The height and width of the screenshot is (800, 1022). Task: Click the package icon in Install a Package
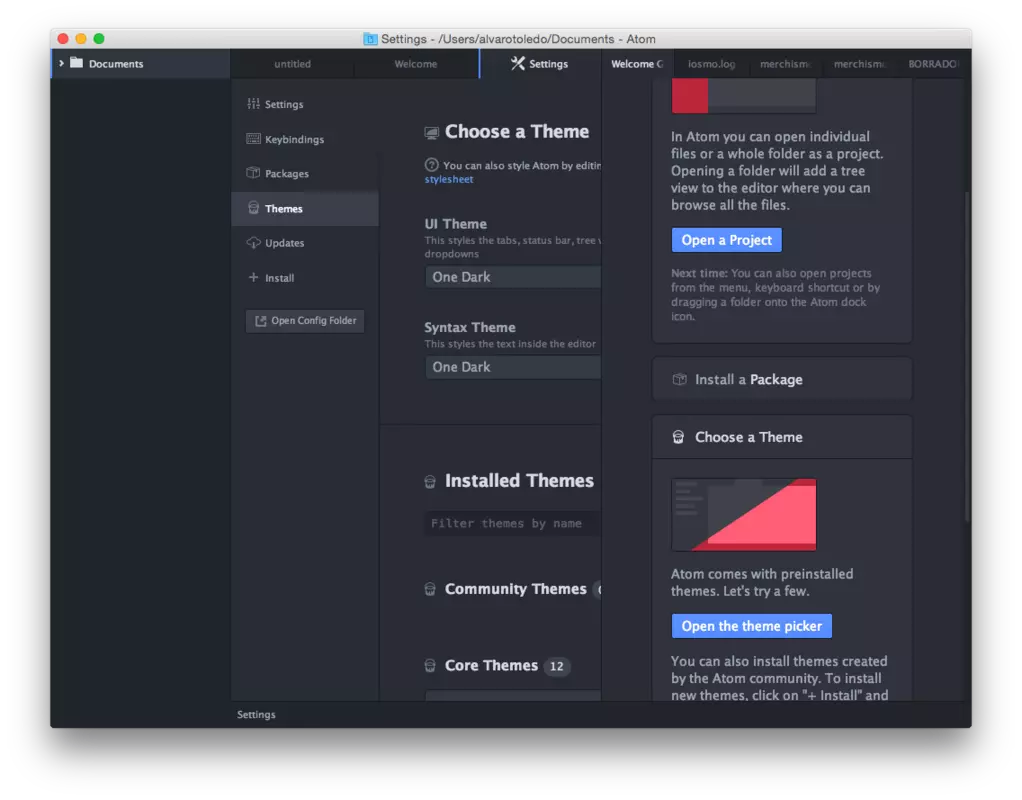pyautogui.click(x=679, y=380)
